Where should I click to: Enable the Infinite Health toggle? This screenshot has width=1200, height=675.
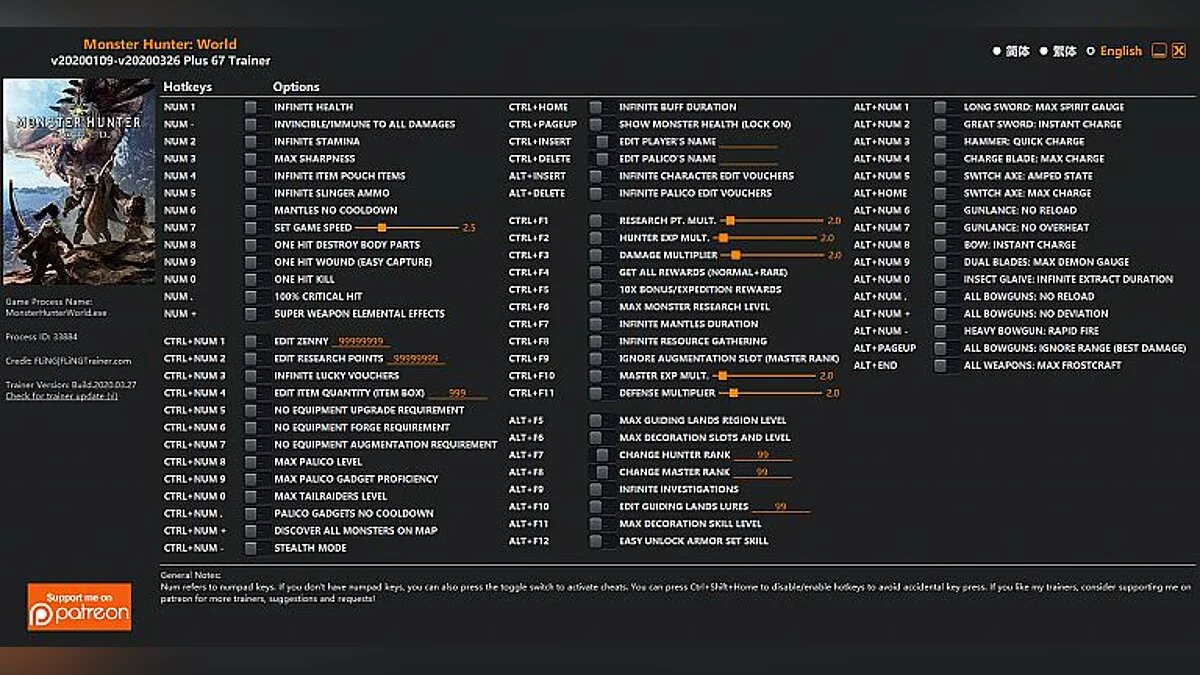[x=251, y=107]
